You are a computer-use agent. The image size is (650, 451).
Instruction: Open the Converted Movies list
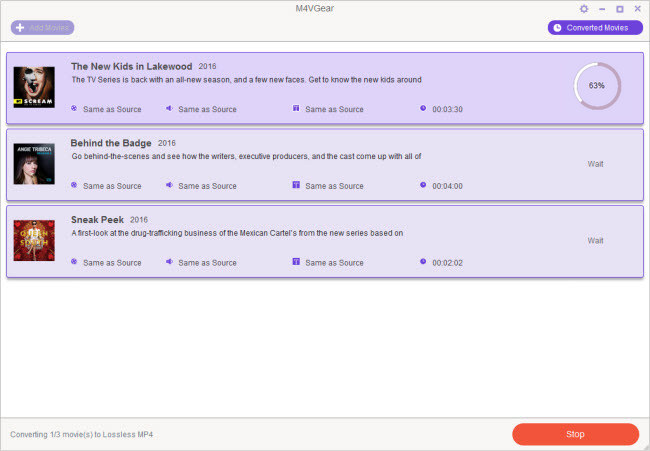tap(595, 28)
